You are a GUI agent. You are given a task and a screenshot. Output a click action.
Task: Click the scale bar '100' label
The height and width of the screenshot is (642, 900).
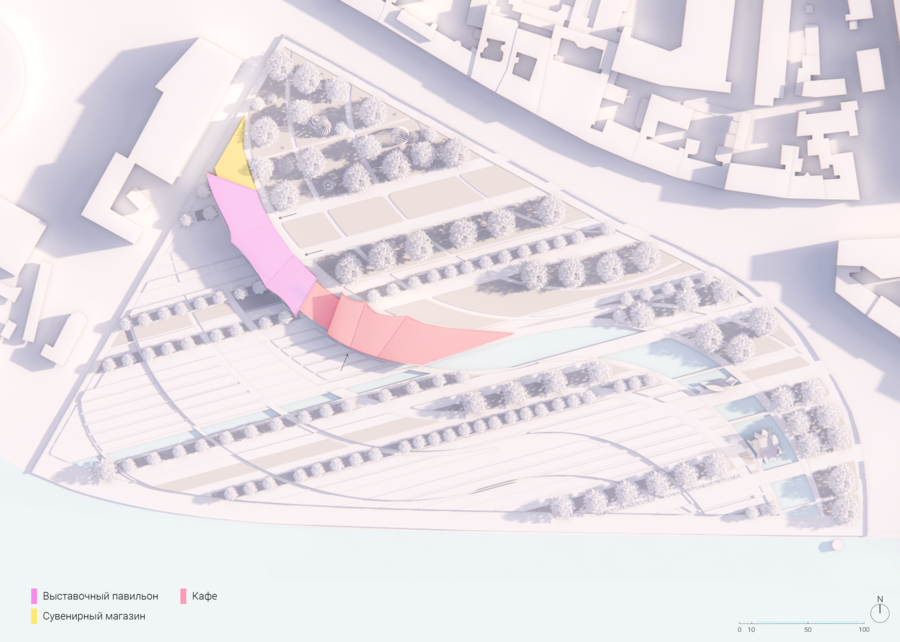pos(864,629)
